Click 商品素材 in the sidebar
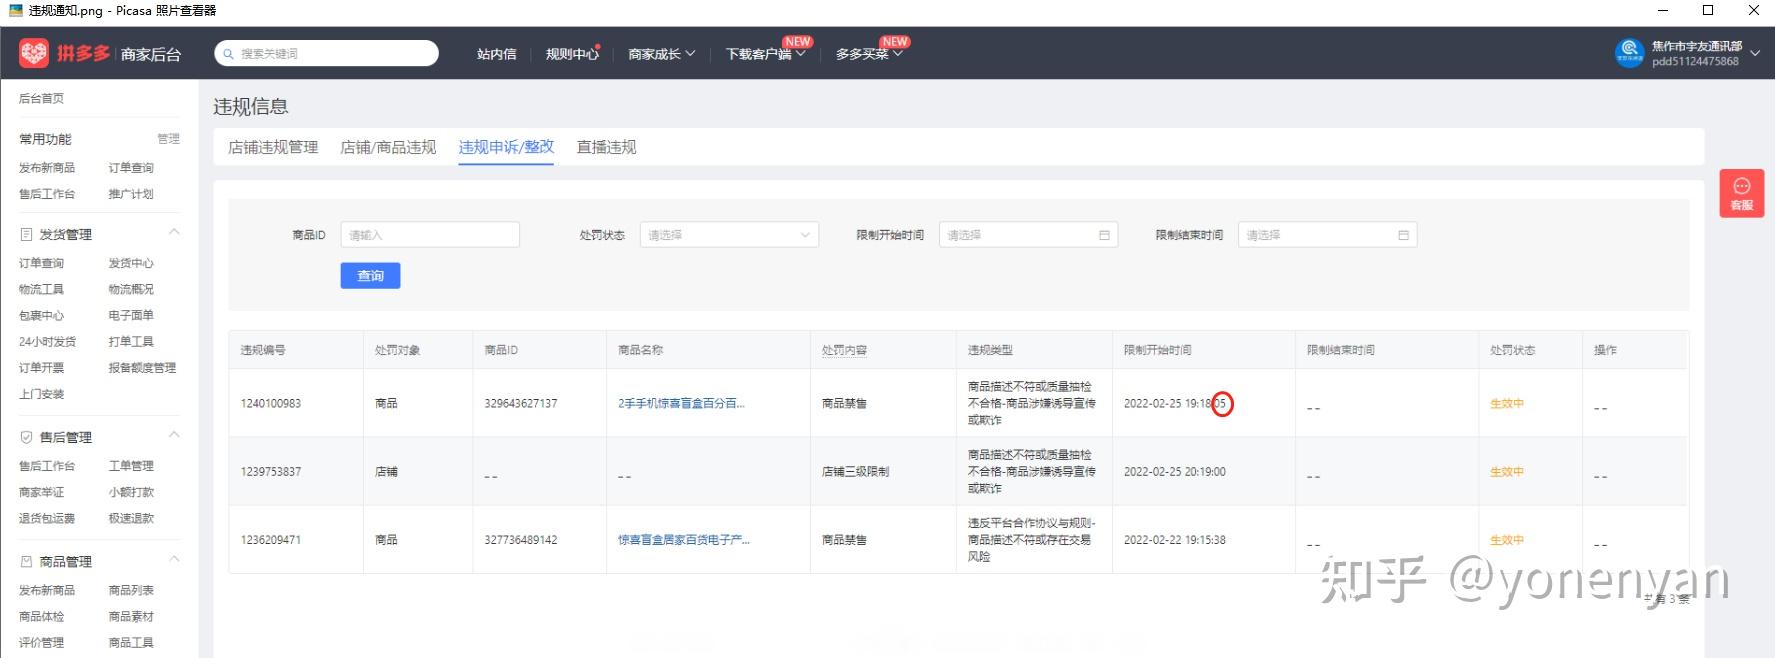The height and width of the screenshot is (658, 1775). click(x=131, y=616)
